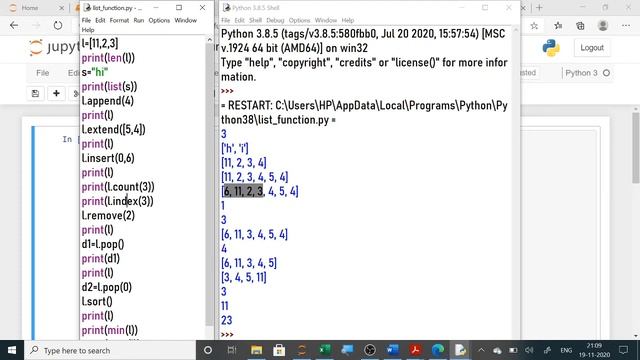The width and height of the screenshot is (640, 360).
Task: Open the Help menu in the IDLE editor
Action: tap(88, 30)
